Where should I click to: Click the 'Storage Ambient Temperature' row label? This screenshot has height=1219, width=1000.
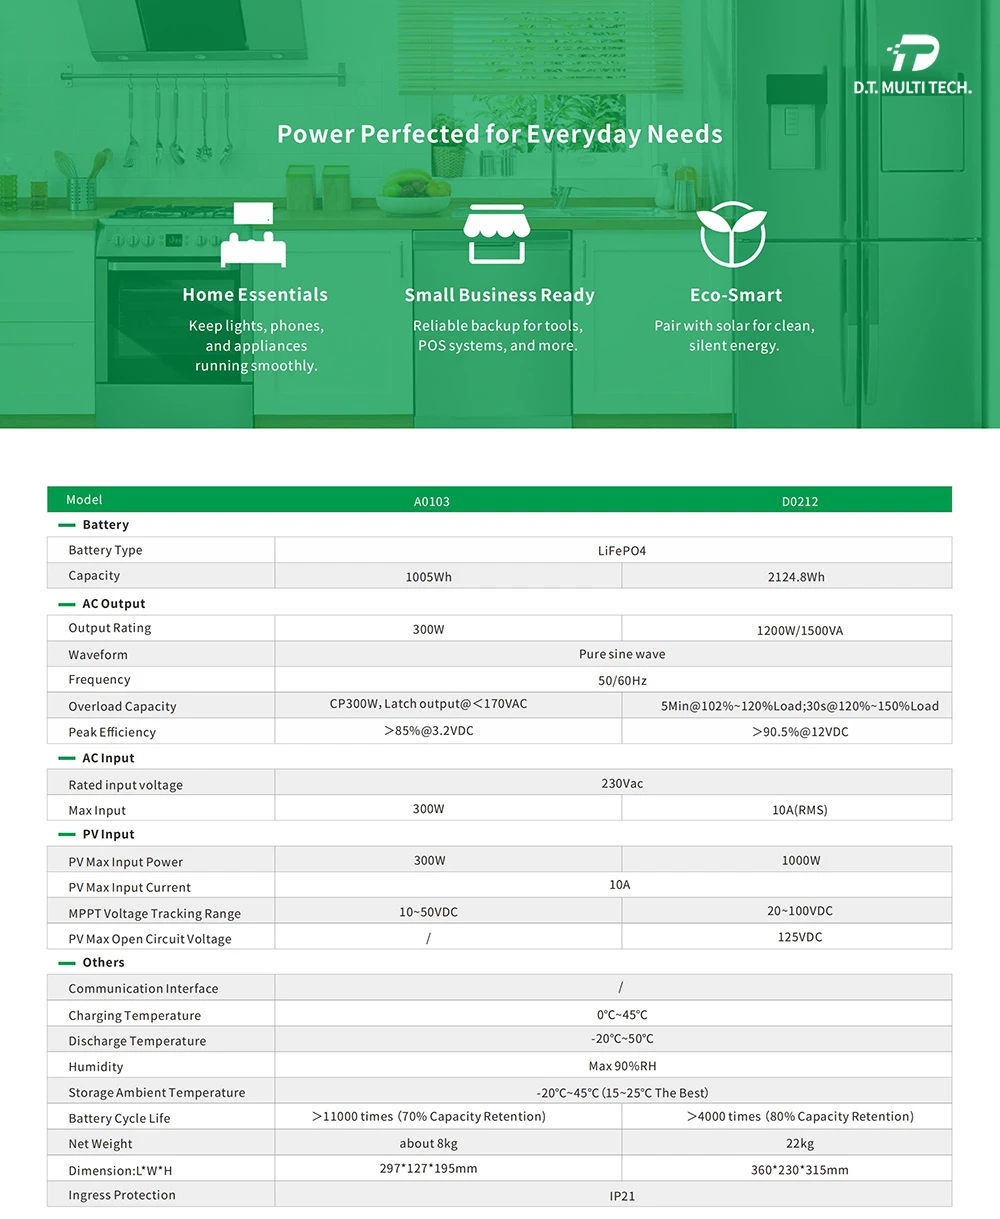click(156, 1093)
